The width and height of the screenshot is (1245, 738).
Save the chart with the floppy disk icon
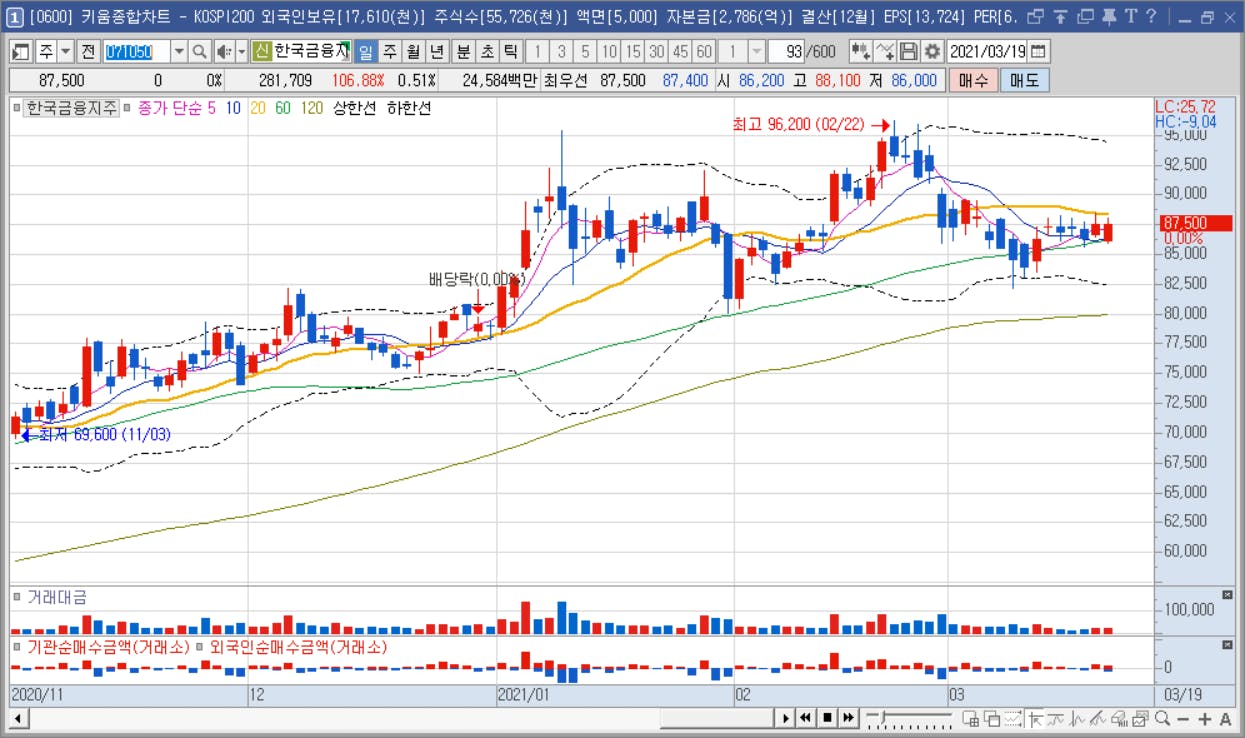point(909,52)
